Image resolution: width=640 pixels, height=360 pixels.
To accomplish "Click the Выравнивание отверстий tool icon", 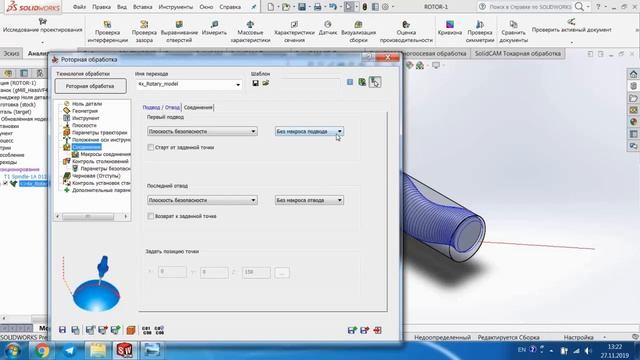I will click(x=179, y=24).
